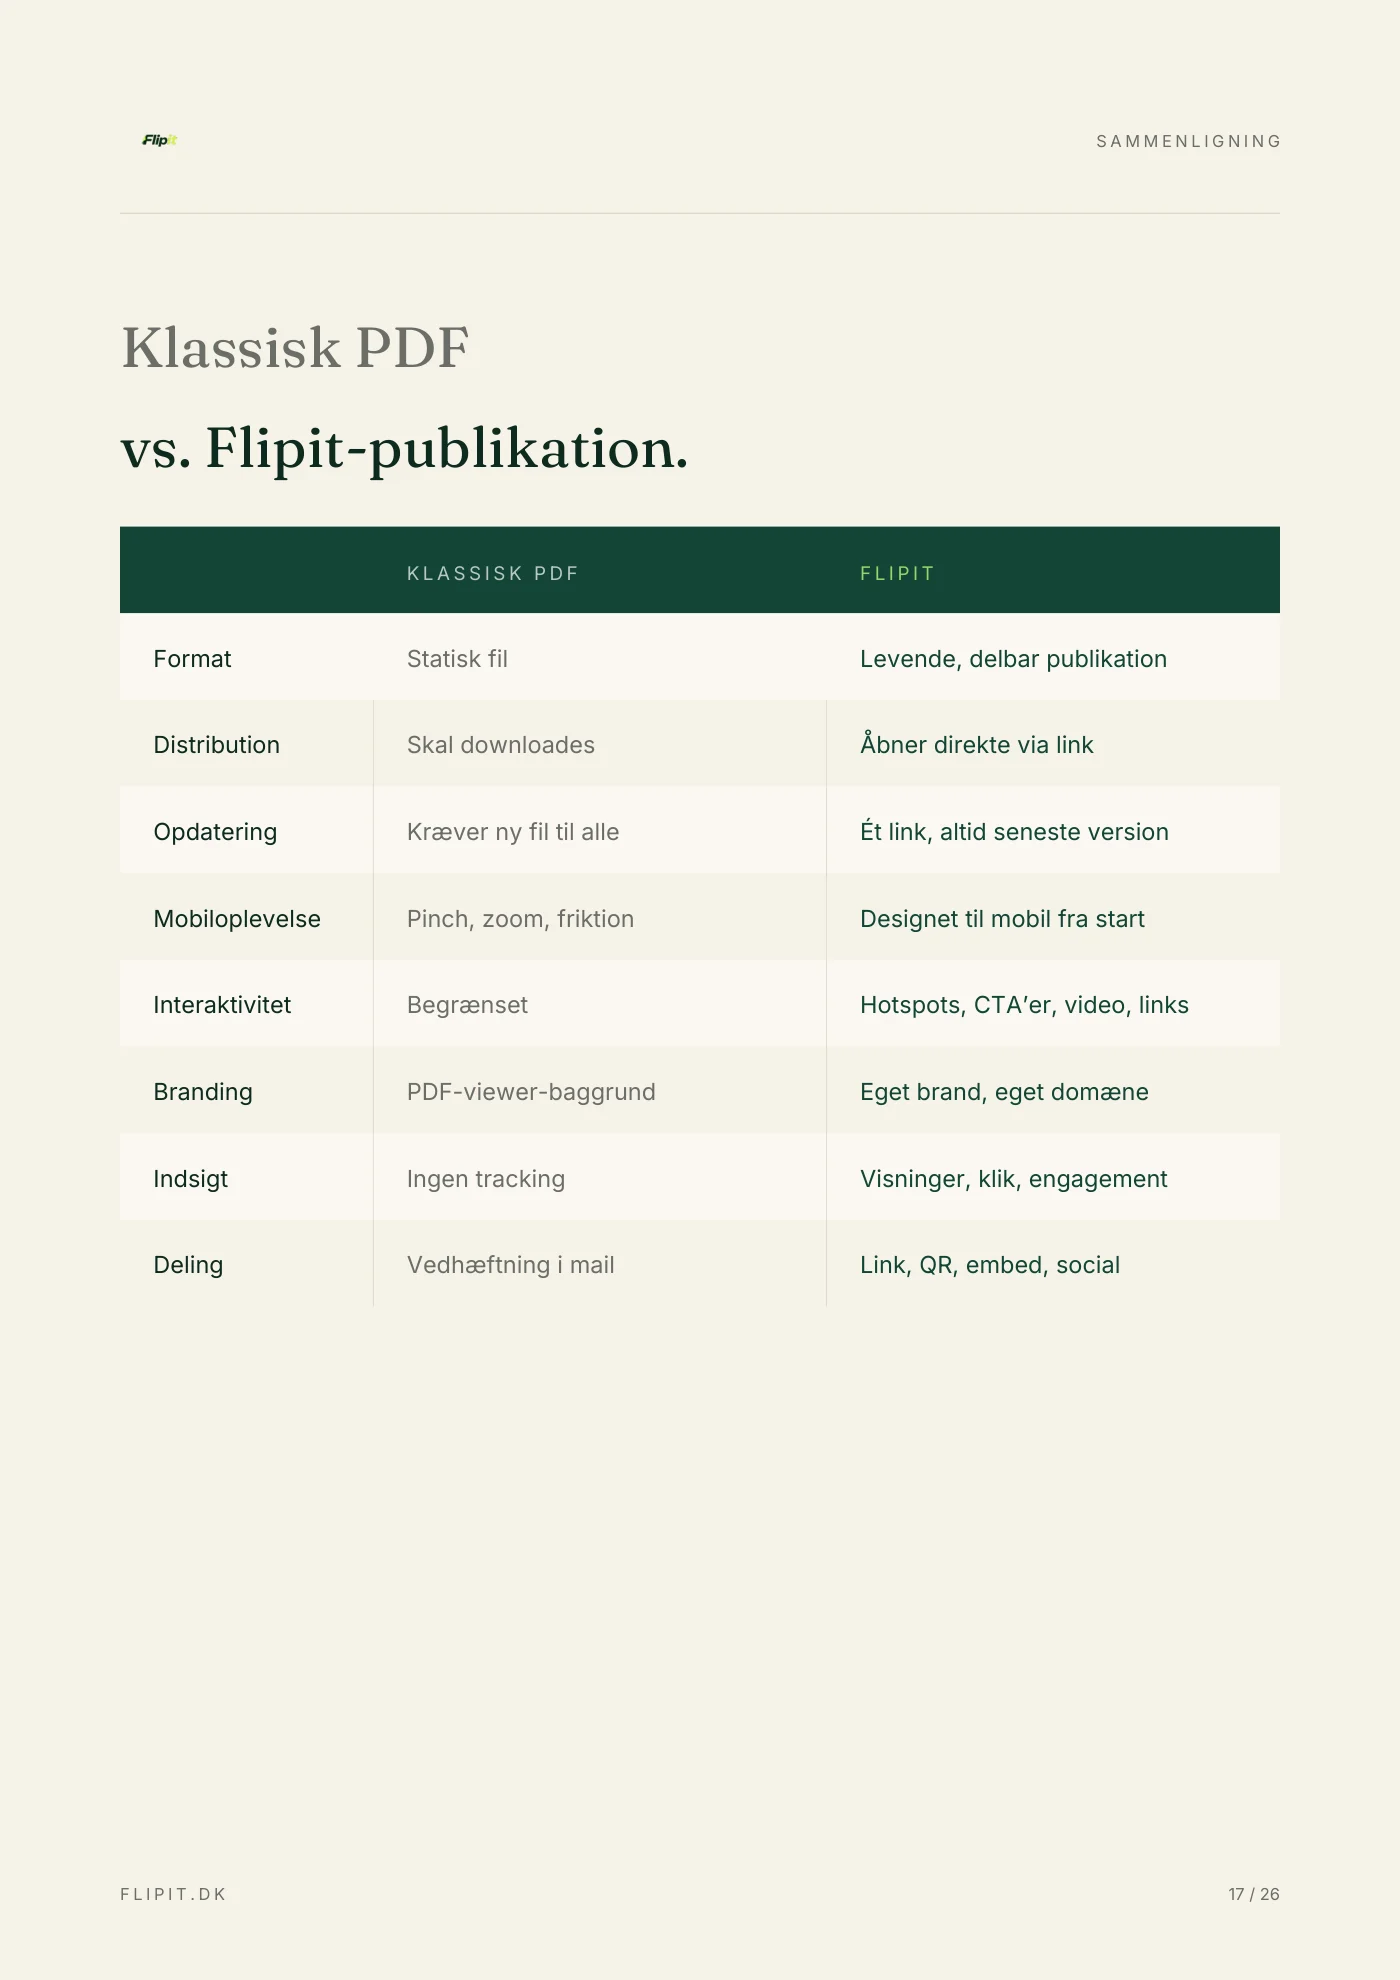Click the vs. Flipit-publikation heading
The width and height of the screenshot is (1400, 1980).
pos(404,449)
